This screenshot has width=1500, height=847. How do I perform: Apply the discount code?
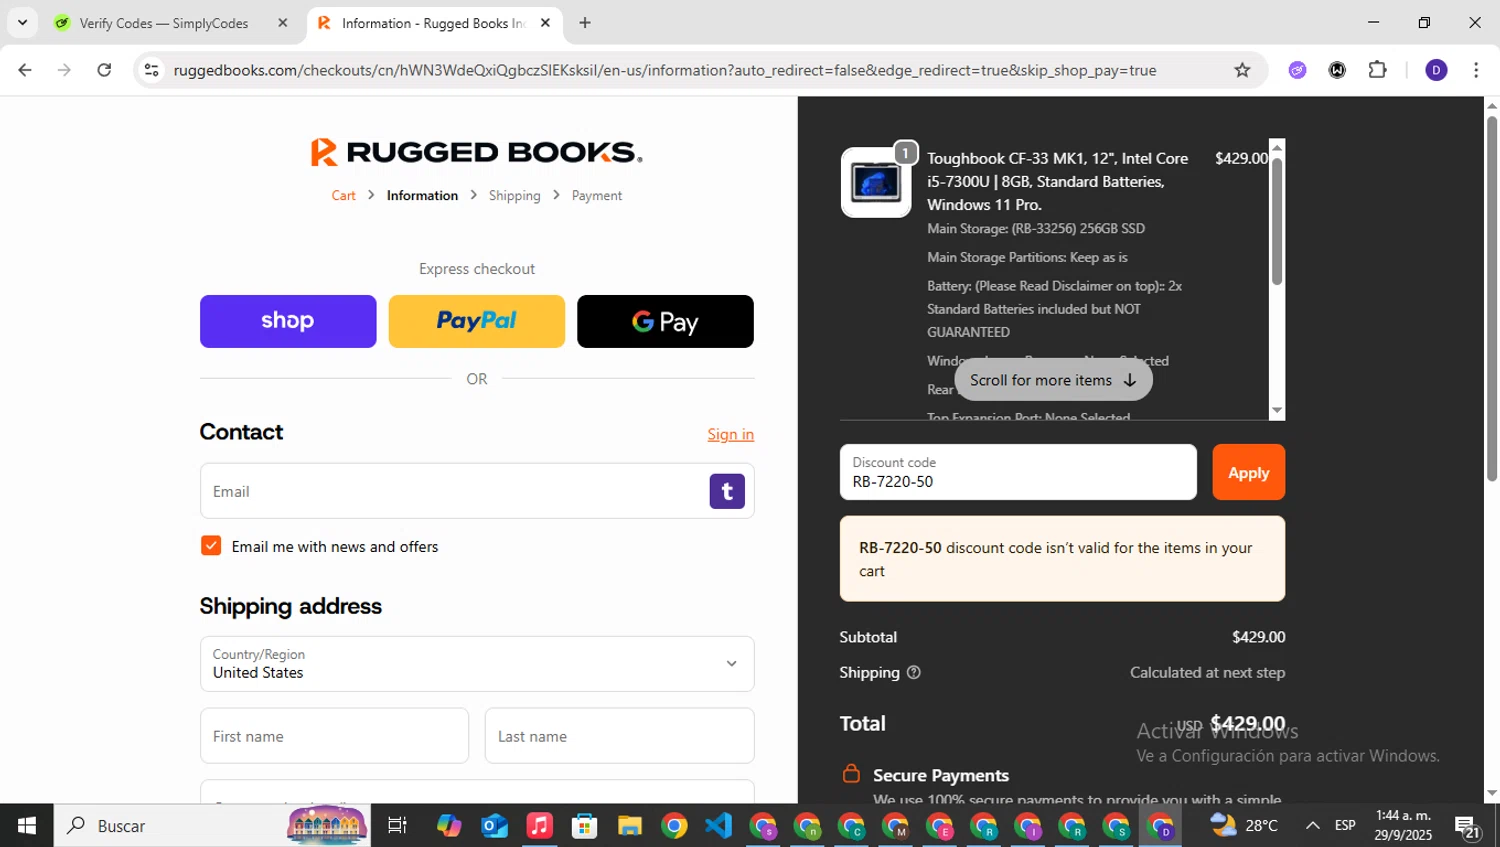(x=1248, y=472)
